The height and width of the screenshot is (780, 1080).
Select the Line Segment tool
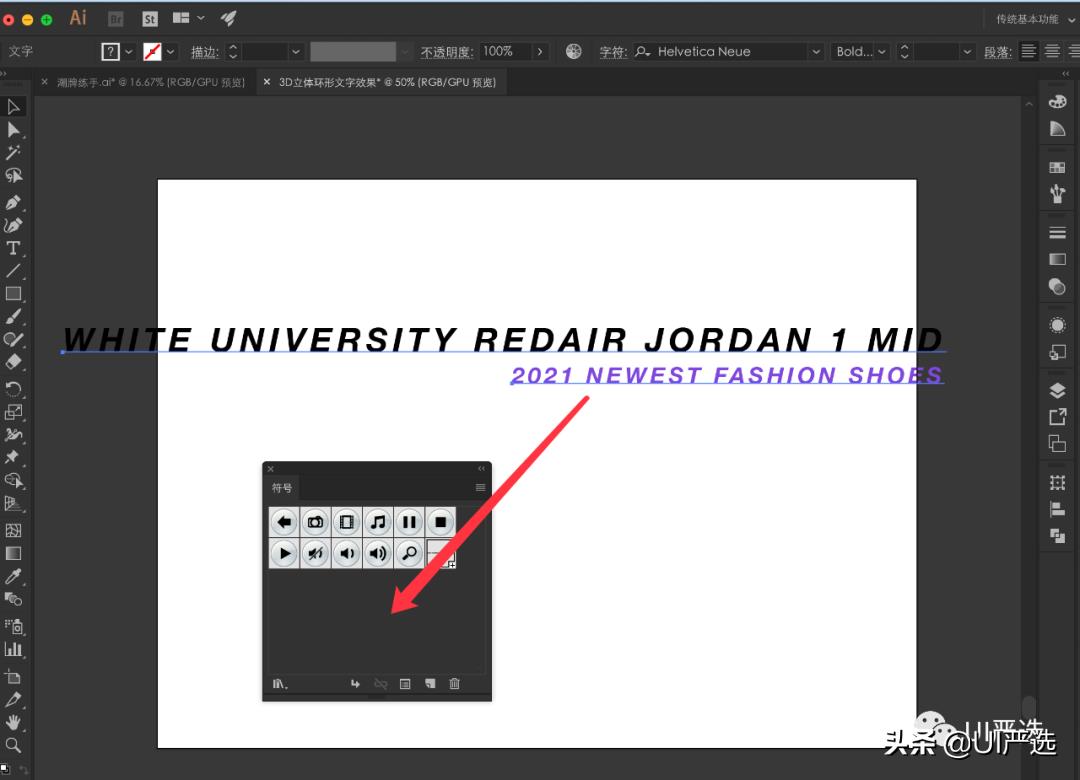(x=13, y=271)
